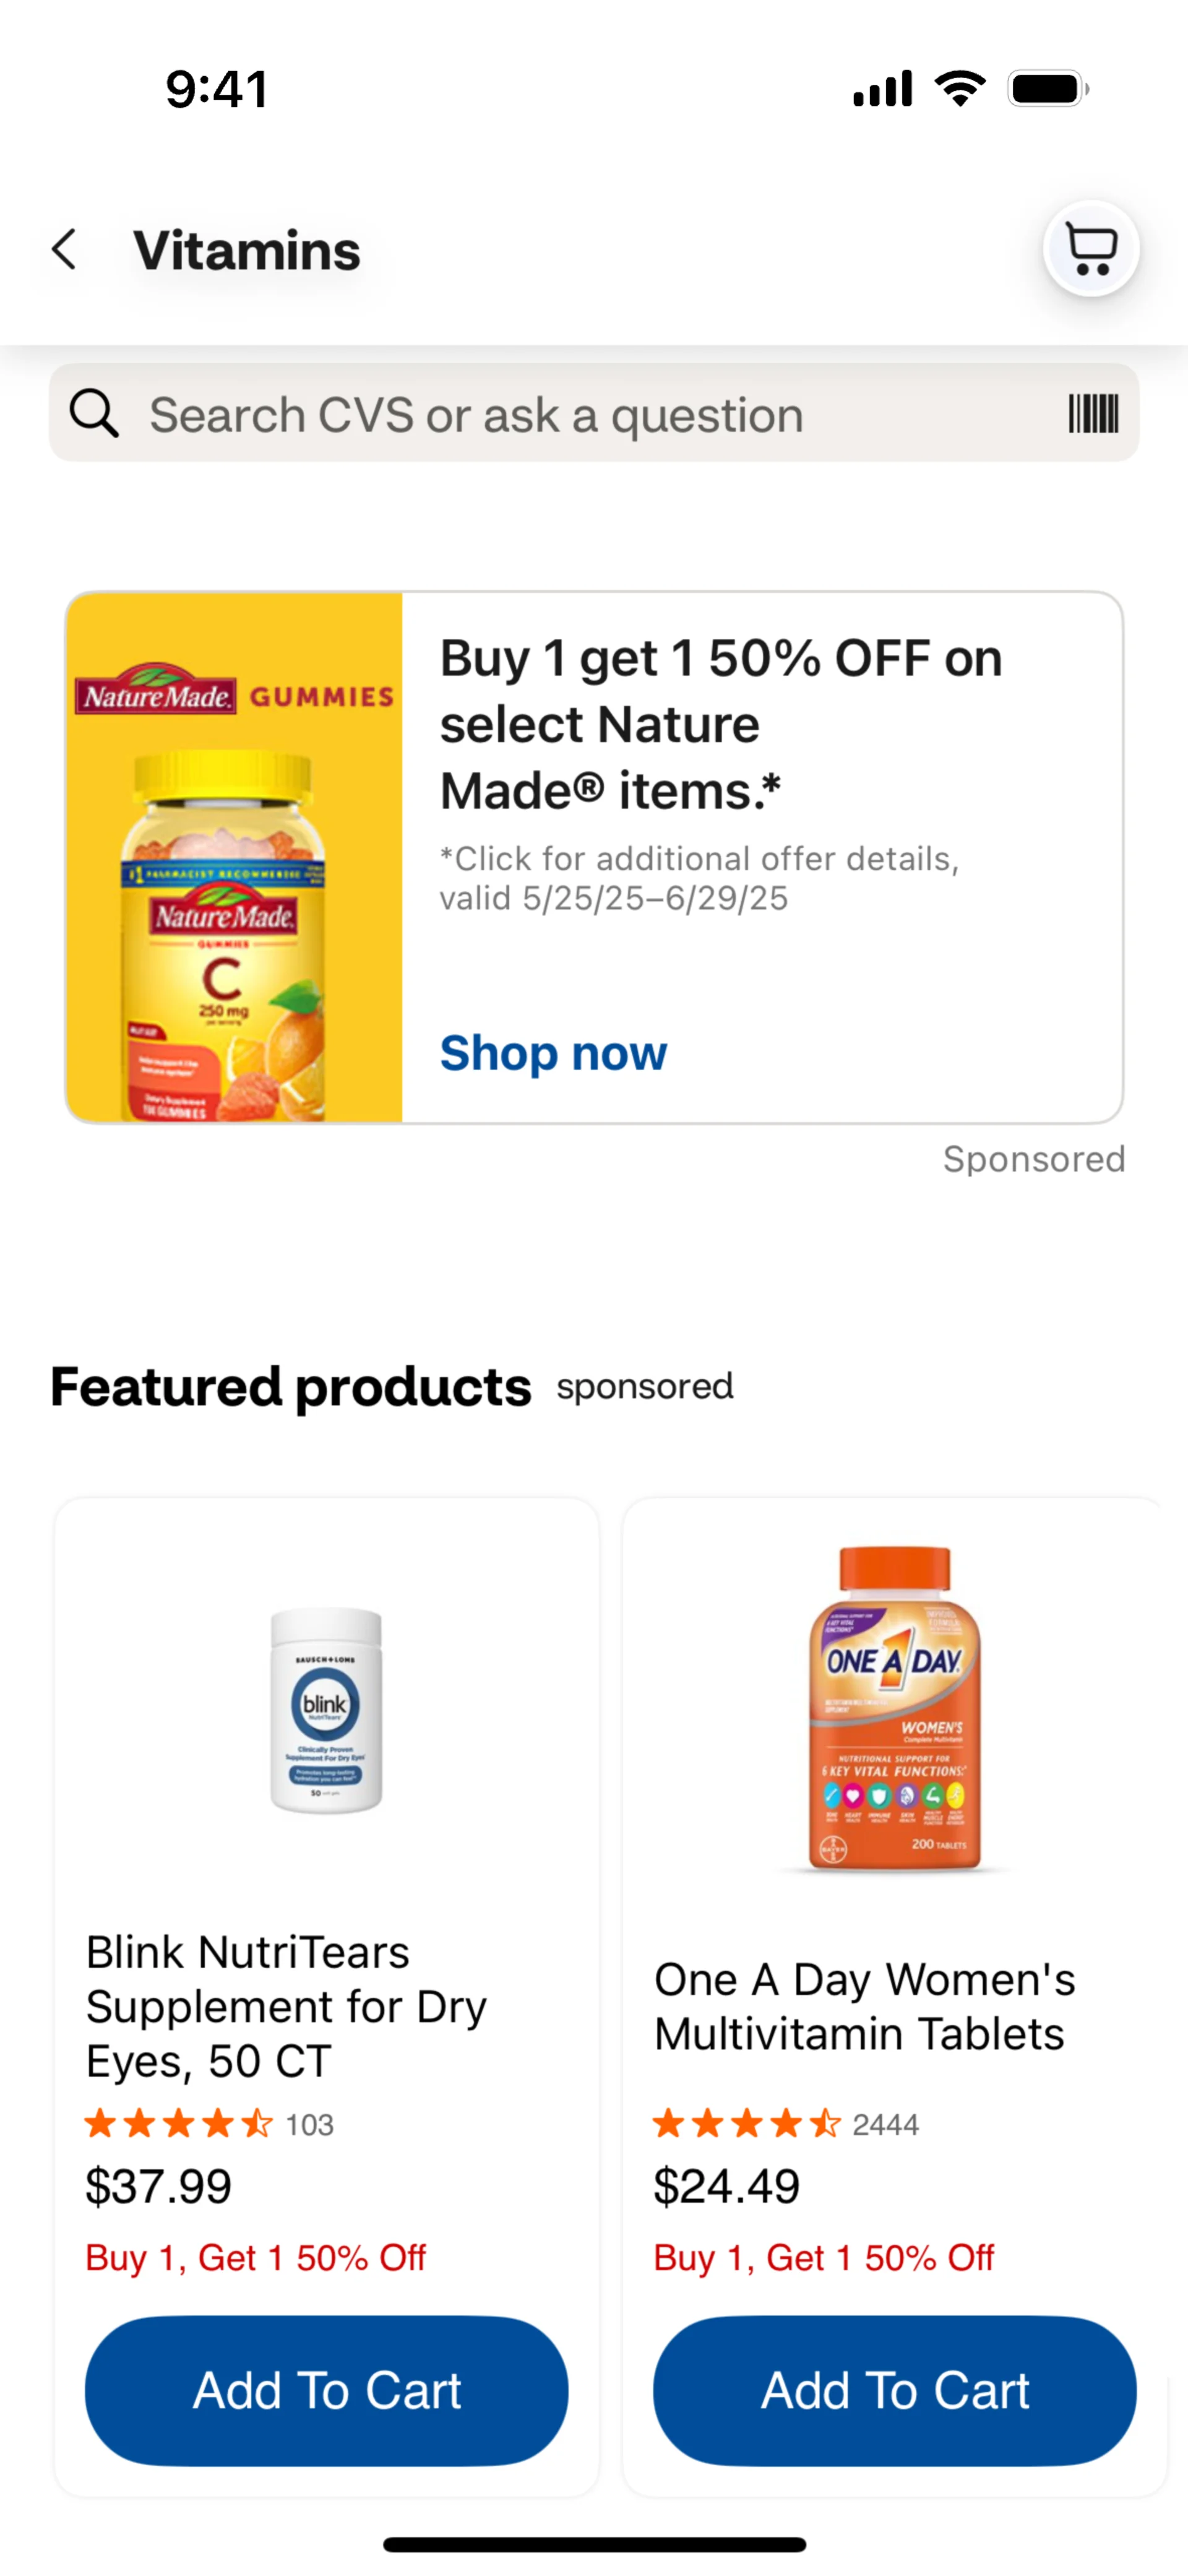Screen dimensions: 1188x2576
Task: Open One A Day Women's Multivitamin title
Action: point(864,2006)
